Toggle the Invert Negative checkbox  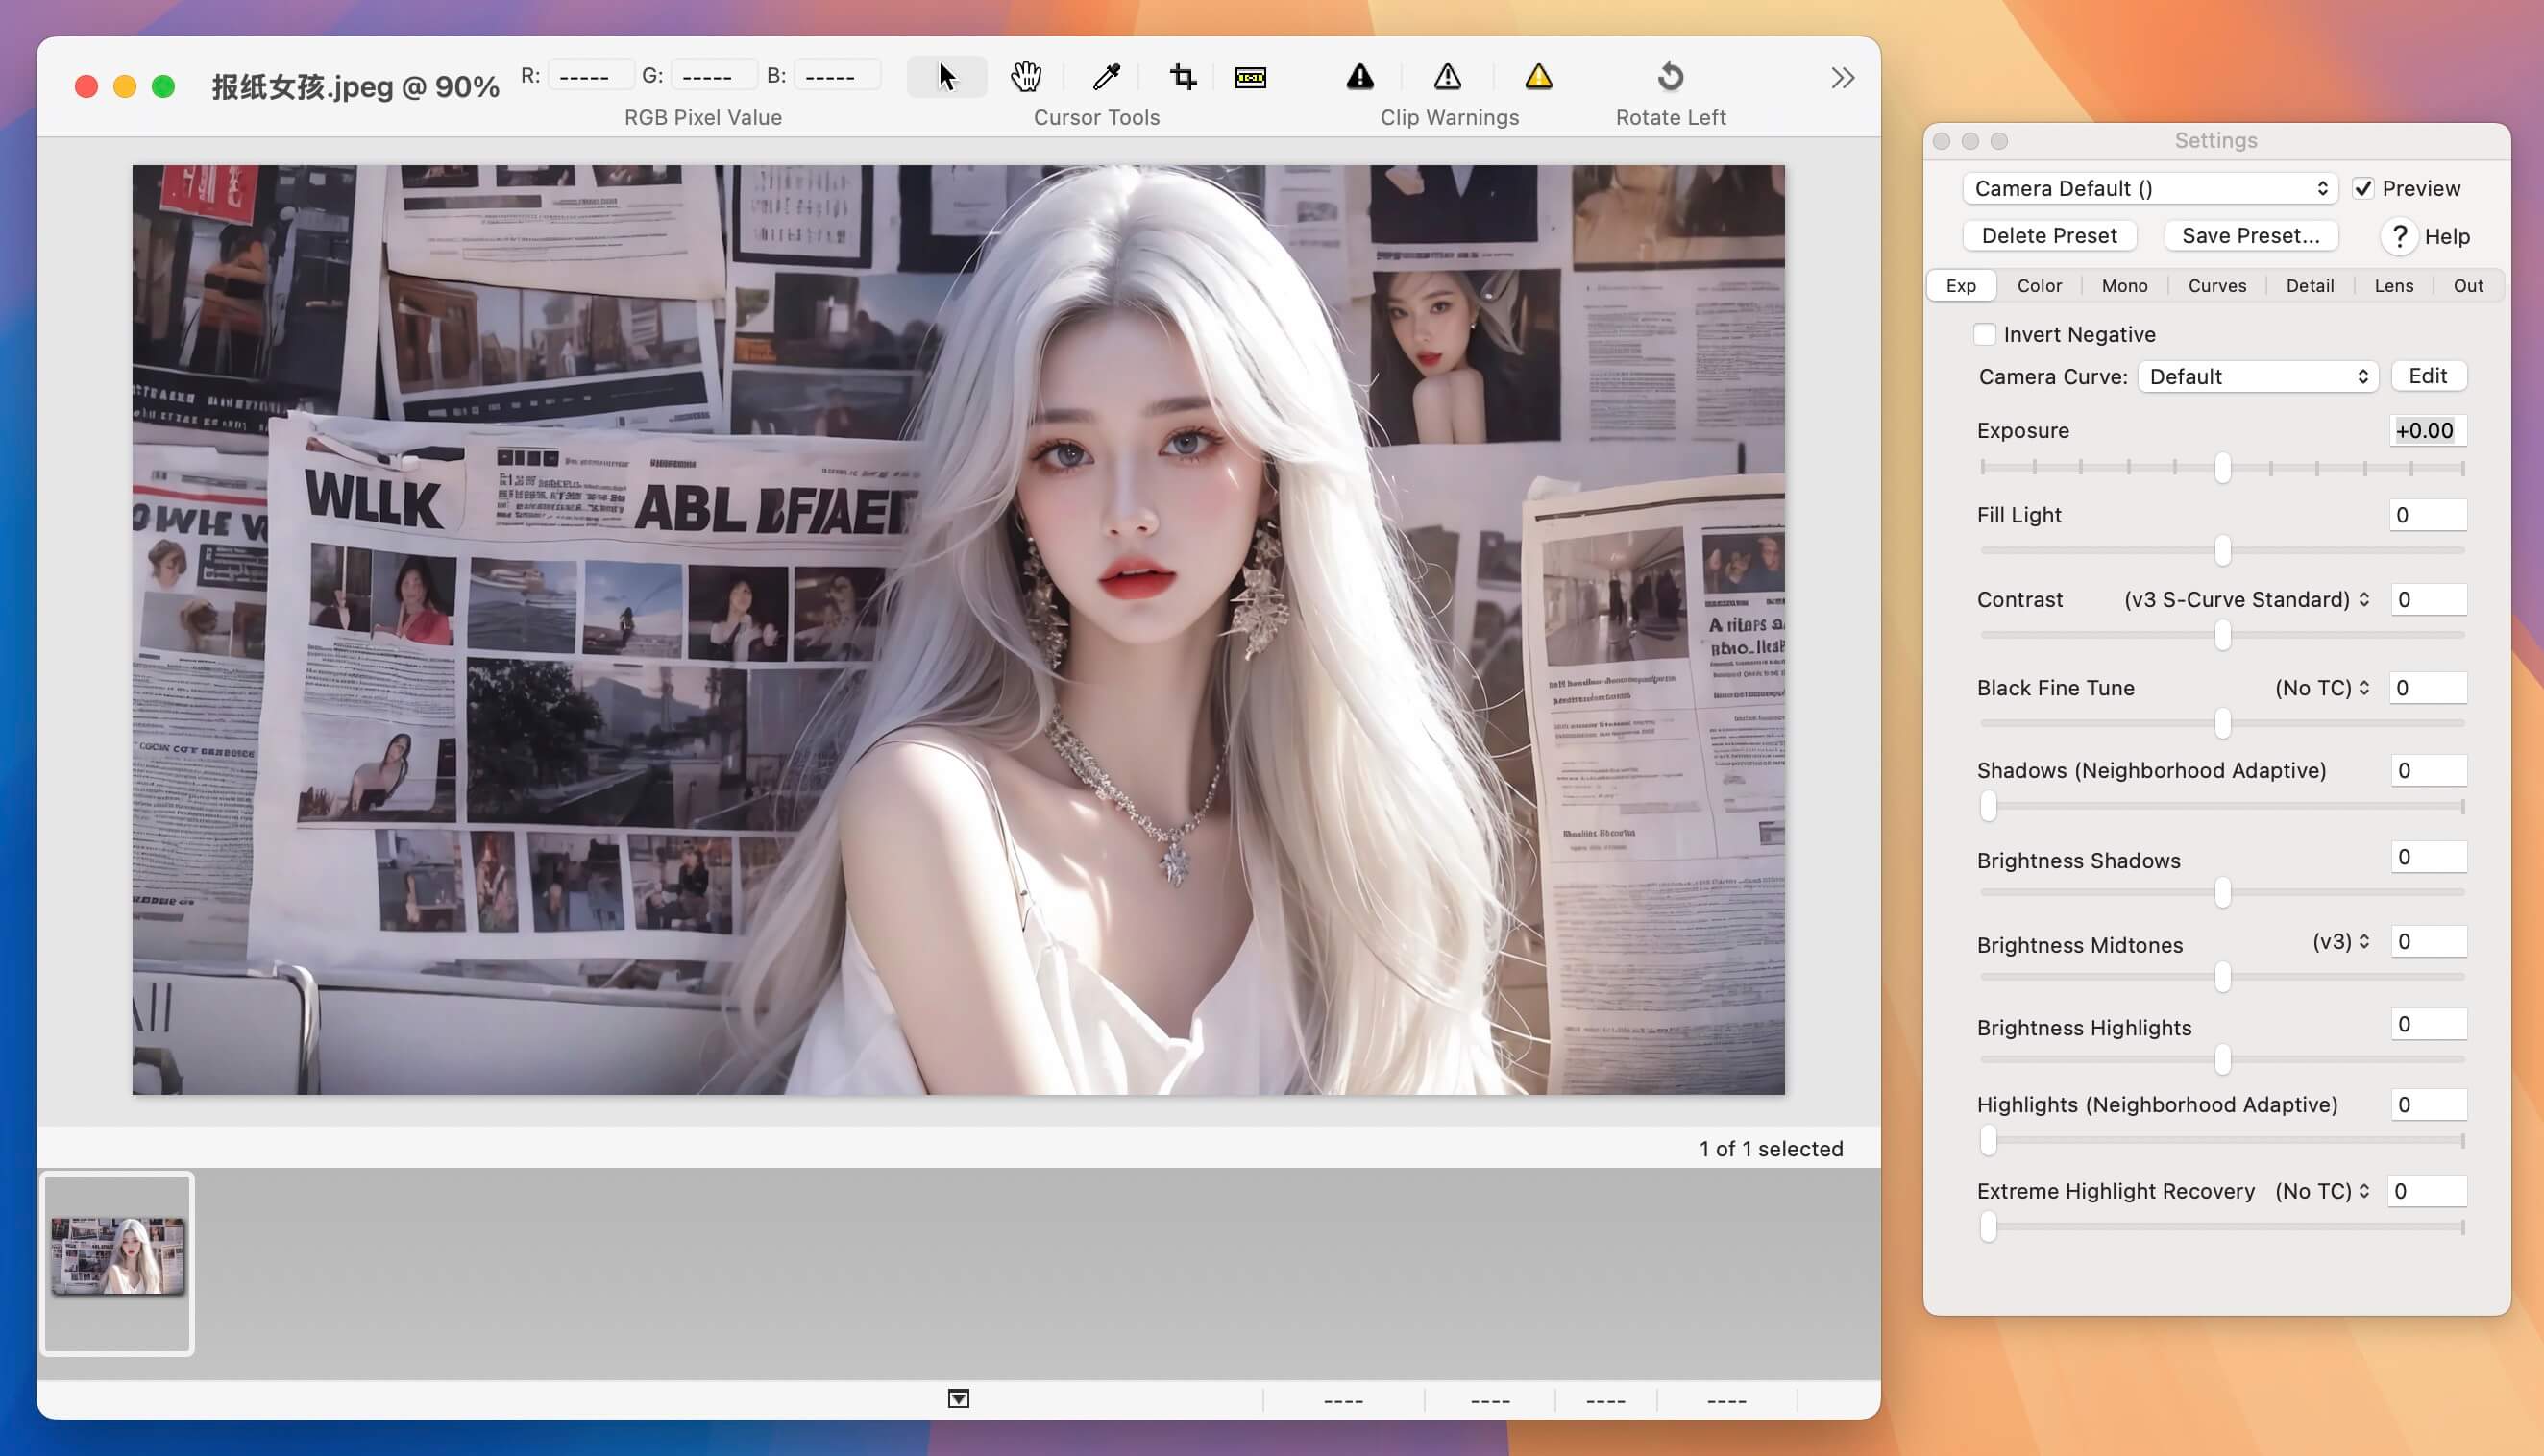tap(1983, 333)
